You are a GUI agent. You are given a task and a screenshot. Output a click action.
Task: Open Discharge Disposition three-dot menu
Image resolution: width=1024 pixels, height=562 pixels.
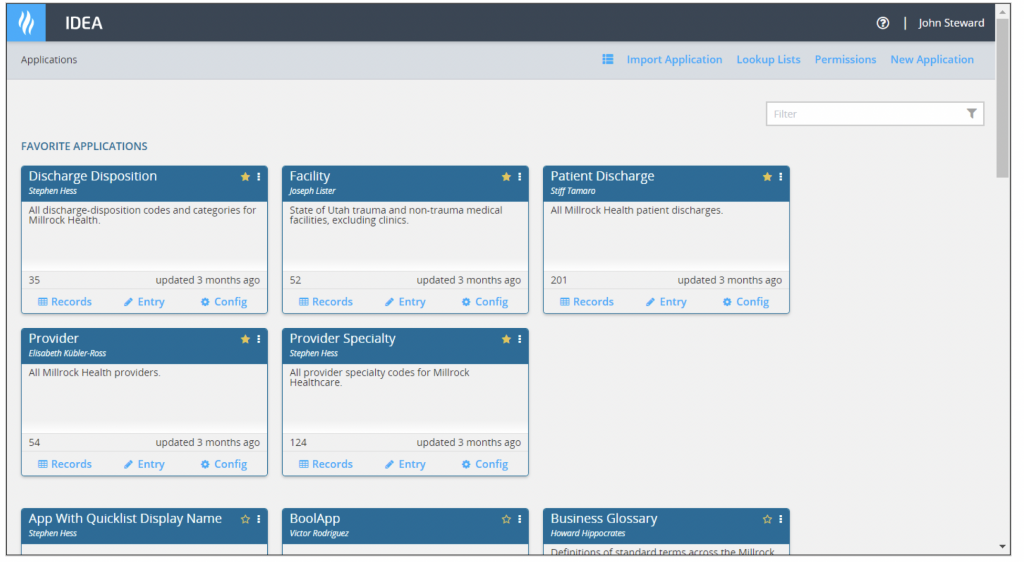coord(259,177)
